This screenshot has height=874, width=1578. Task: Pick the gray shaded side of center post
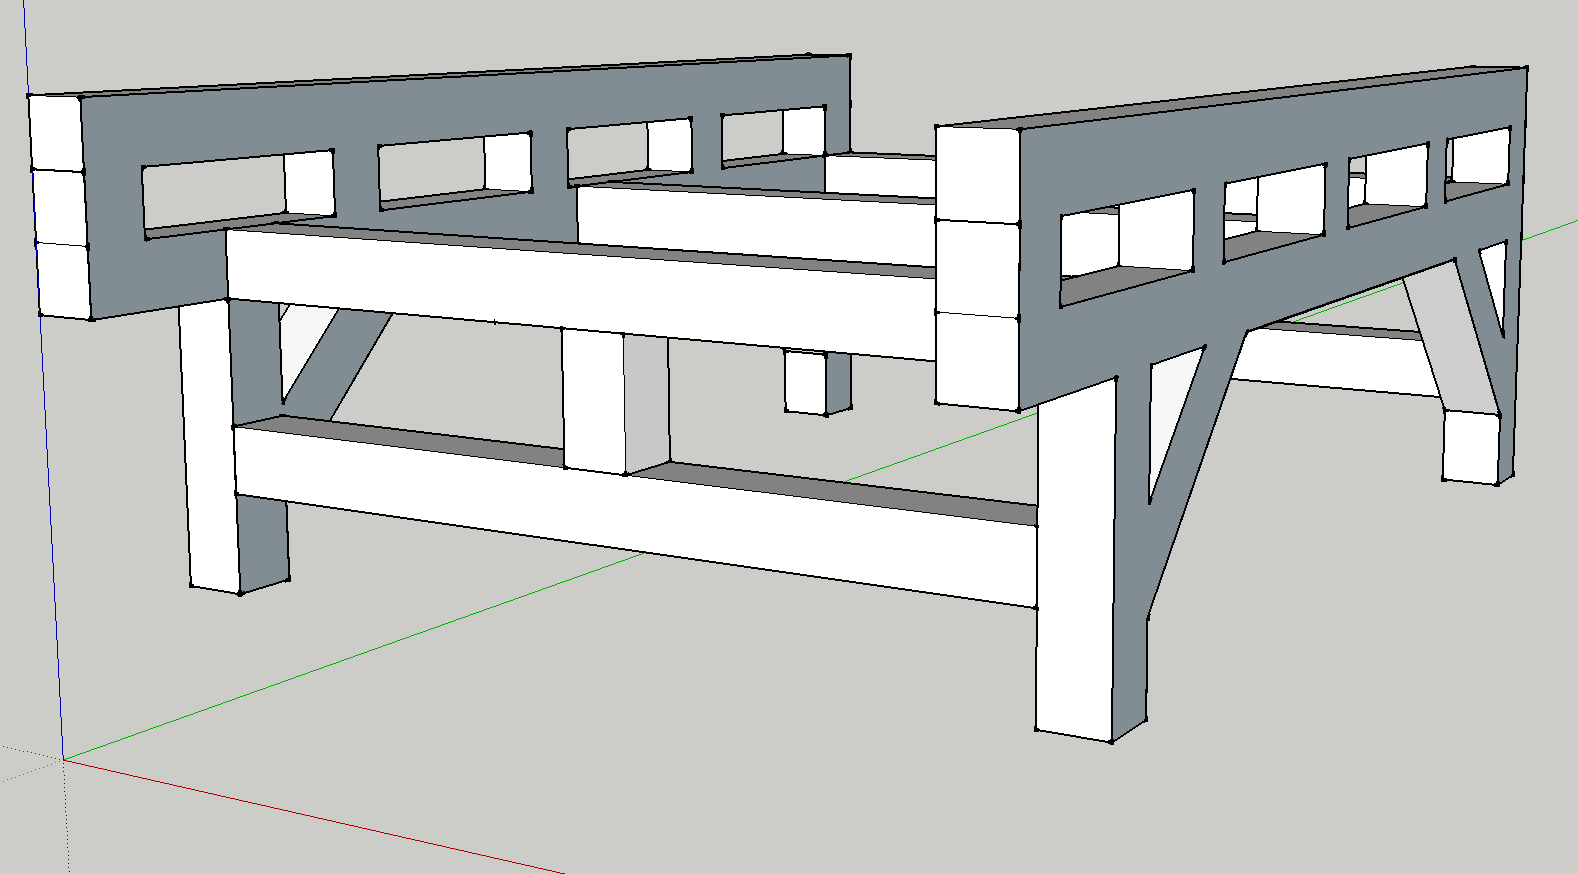pyautogui.click(x=646, y=400)
